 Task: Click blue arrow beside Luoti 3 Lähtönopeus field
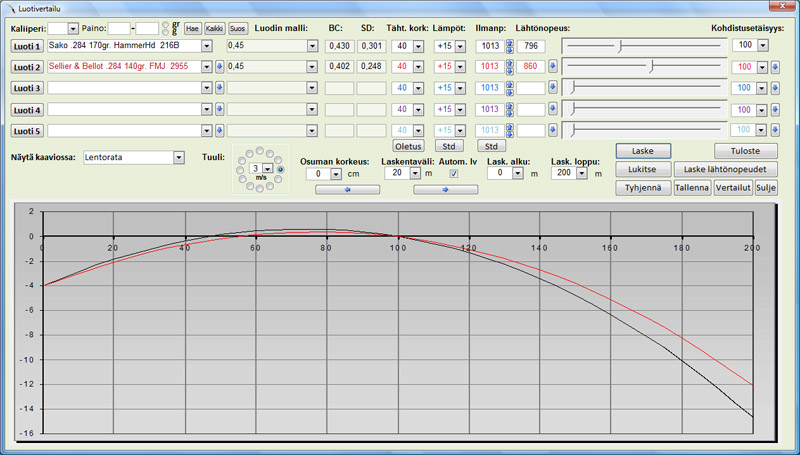(x=553, y=88)
